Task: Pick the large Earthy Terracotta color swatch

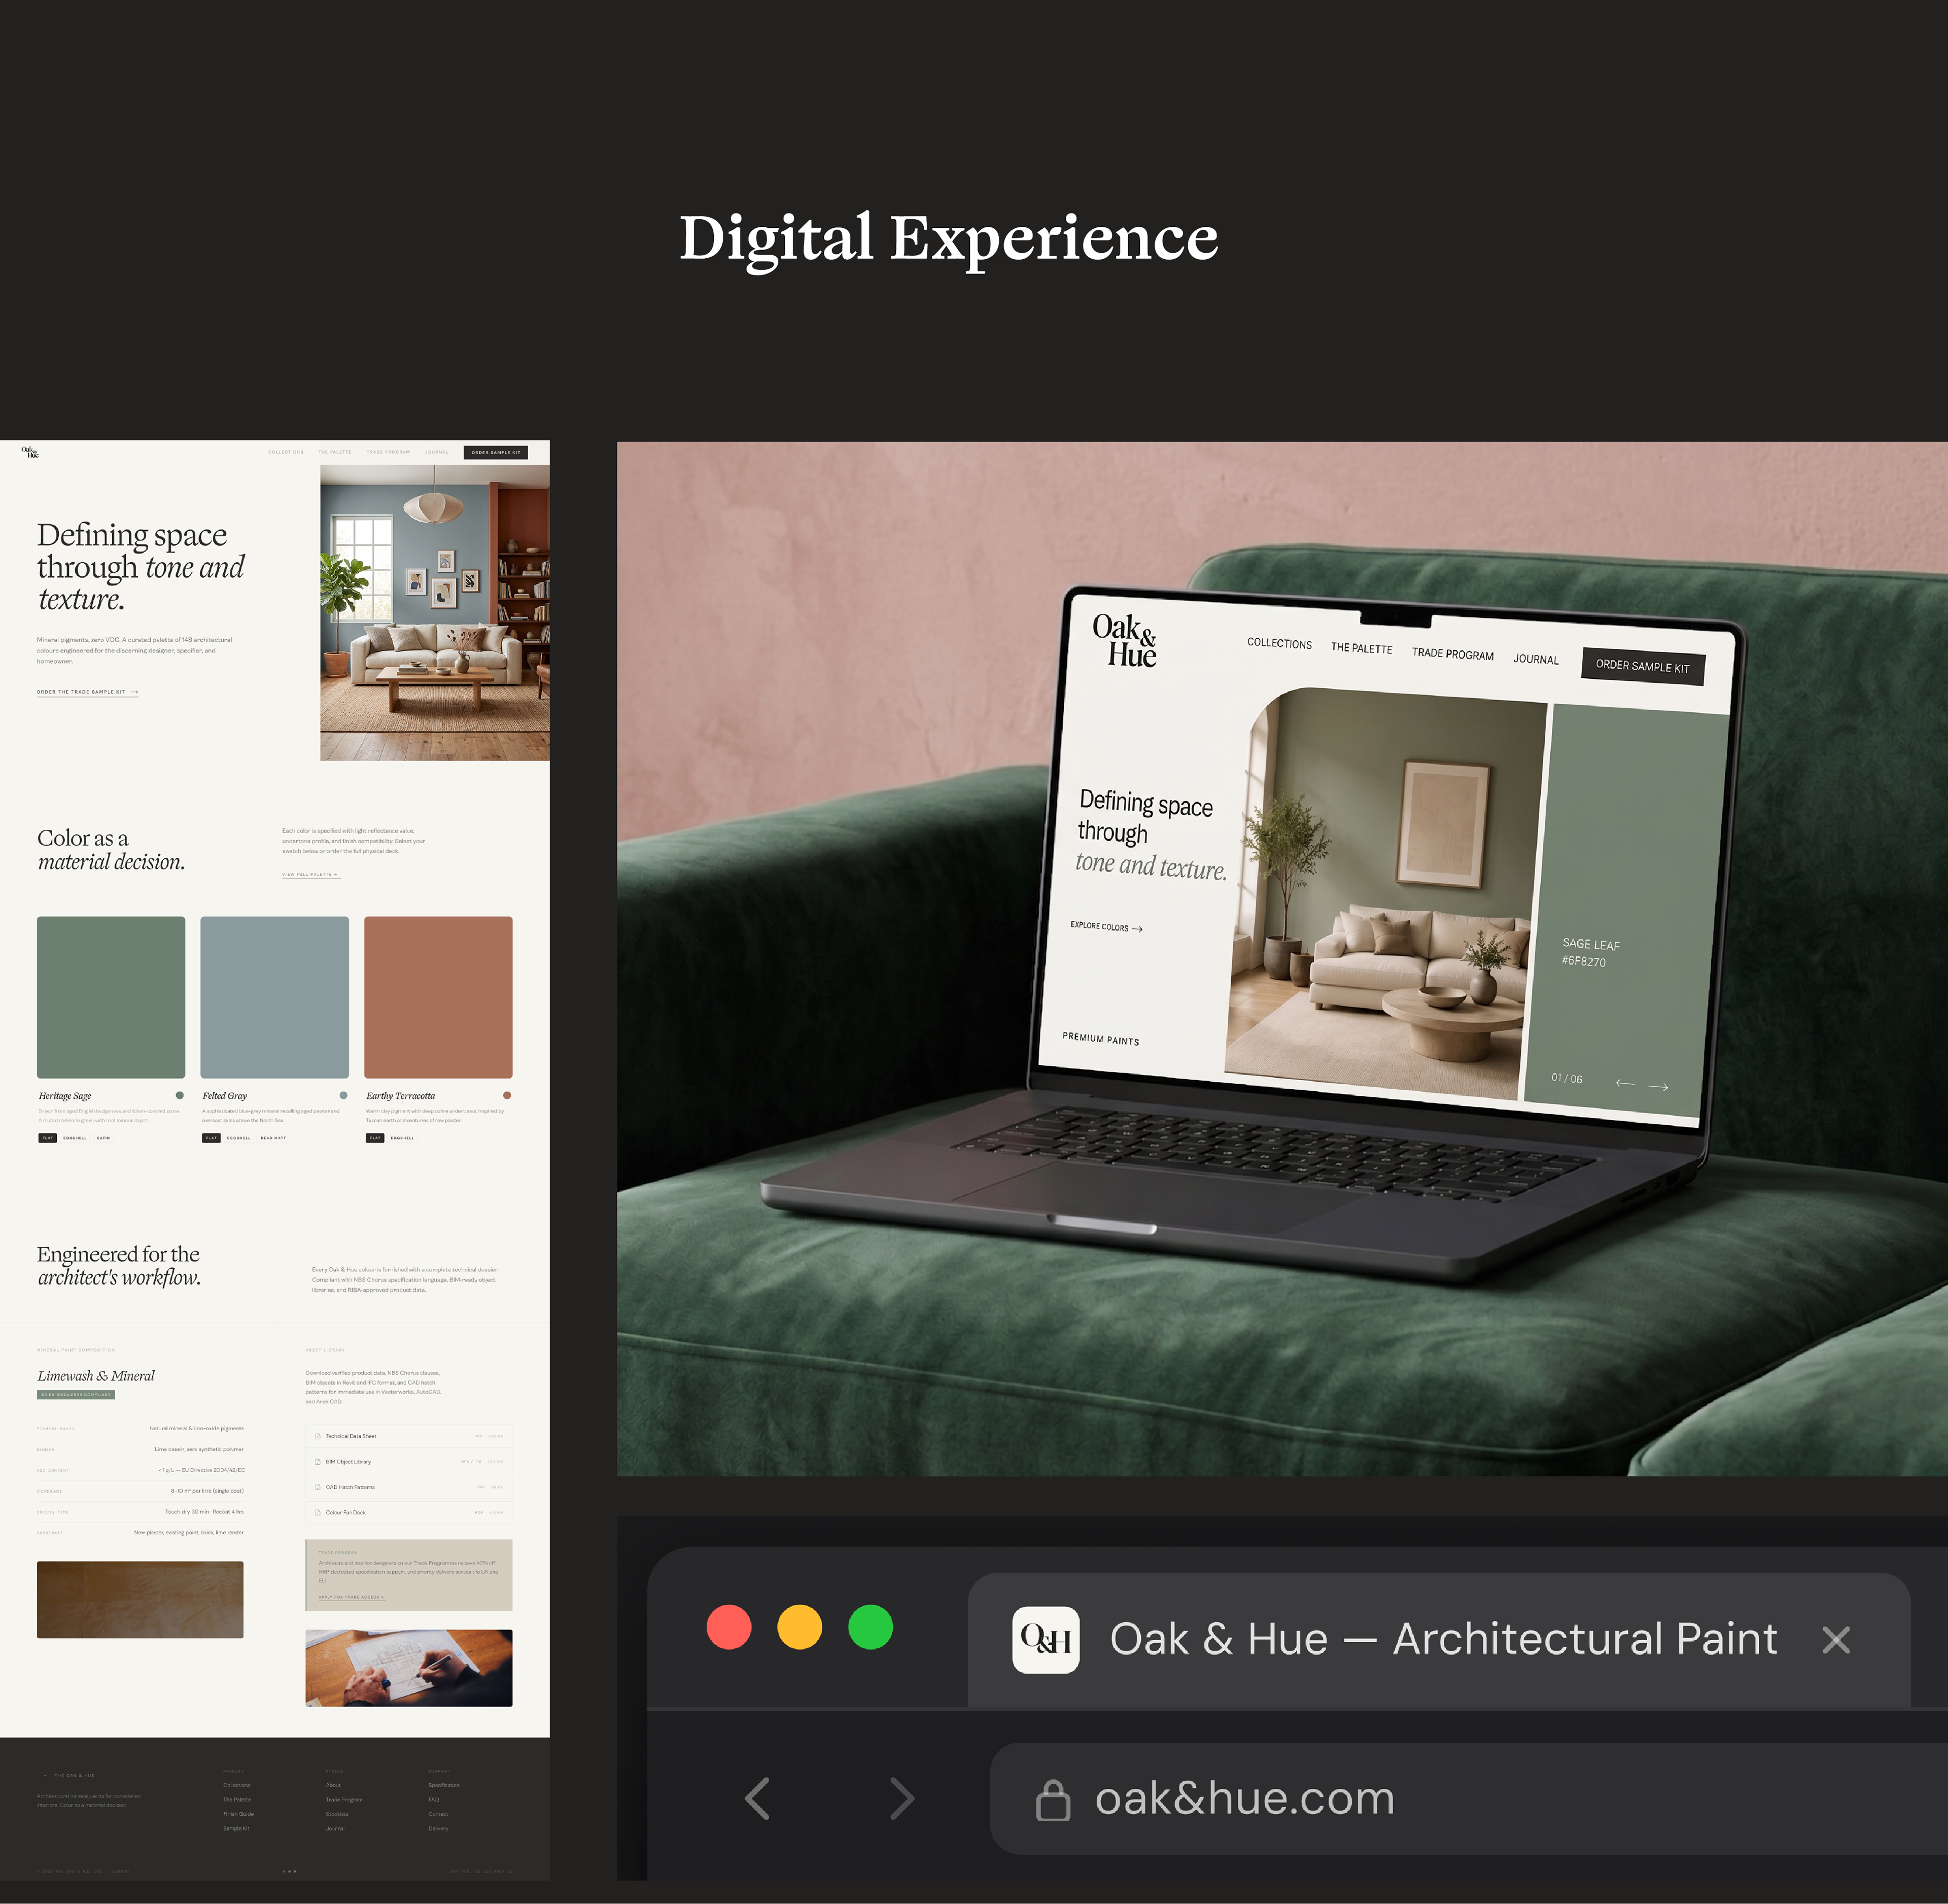Action: coord(438,997)
